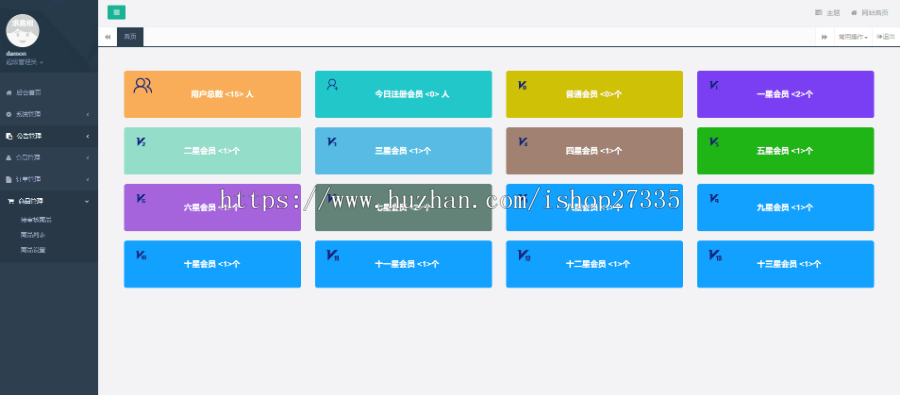Click the V13 icon on 十三星会员 card
This screenshot has height=395, width=900.
715,255
